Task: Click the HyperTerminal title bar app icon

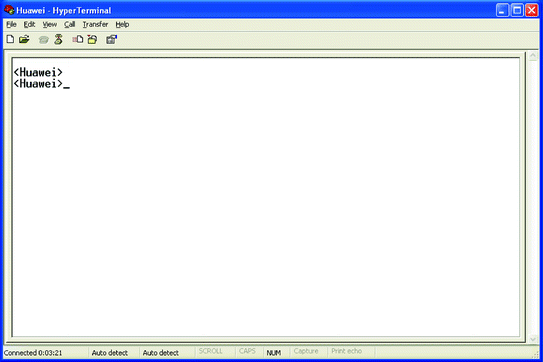Action: click(9, 10)
